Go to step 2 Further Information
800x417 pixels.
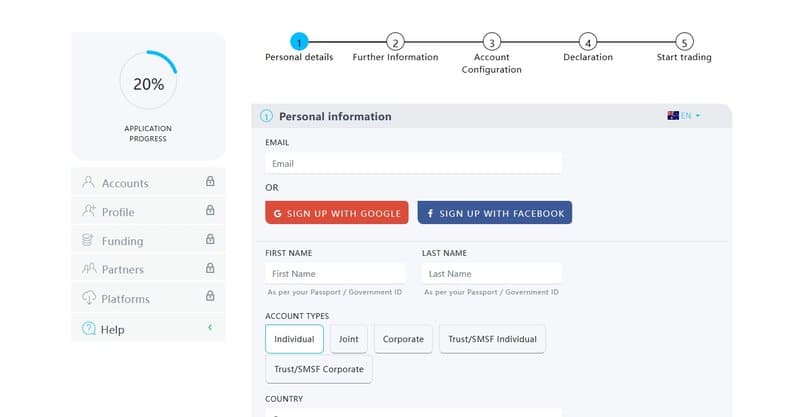pos(395,42)
